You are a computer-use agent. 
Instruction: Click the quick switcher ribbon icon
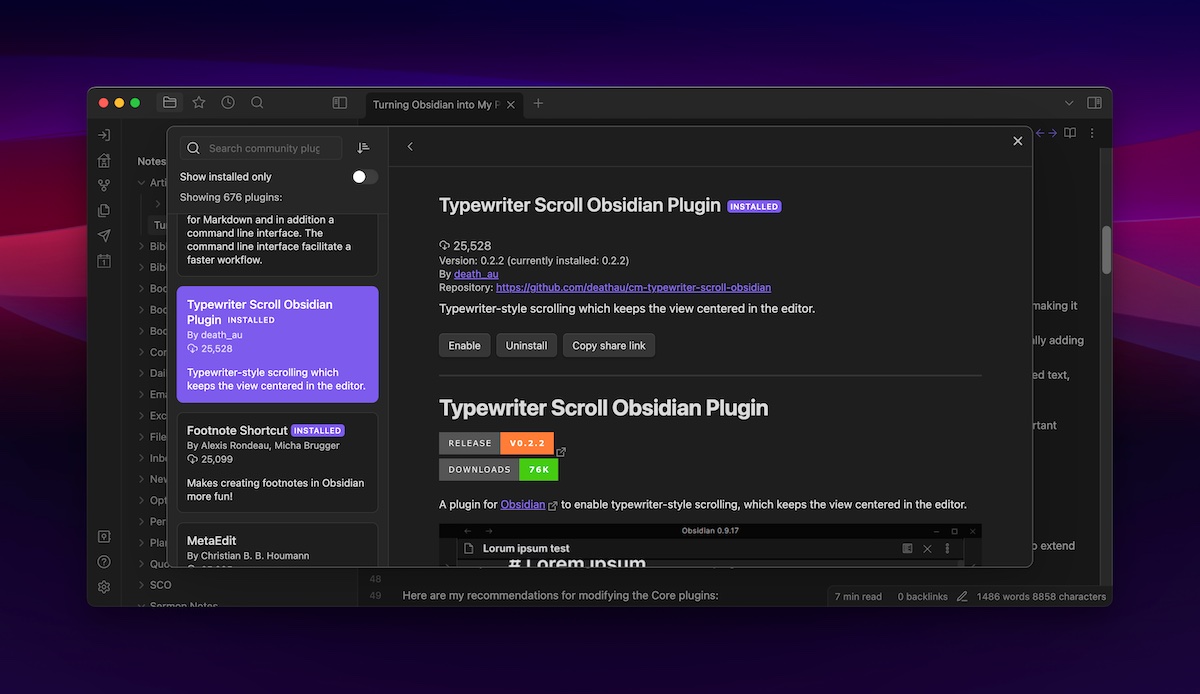click(104, 135)
